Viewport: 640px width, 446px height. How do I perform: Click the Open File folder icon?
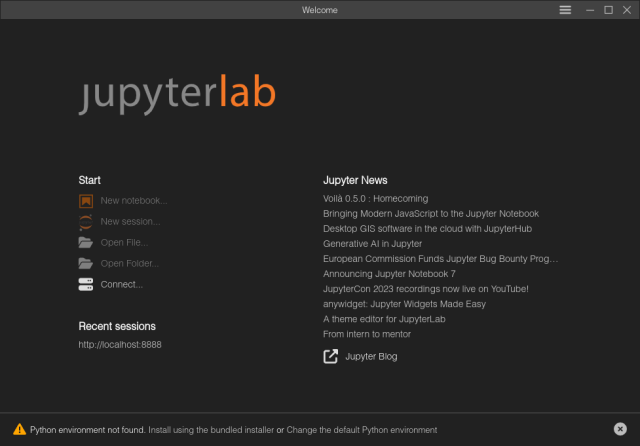click(x=86, y=243)
